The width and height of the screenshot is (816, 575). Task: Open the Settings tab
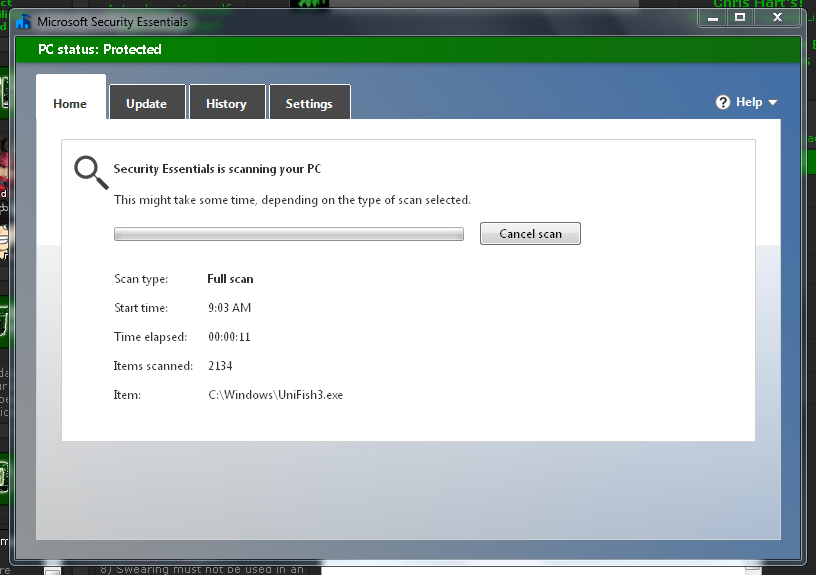coord(310,102)
